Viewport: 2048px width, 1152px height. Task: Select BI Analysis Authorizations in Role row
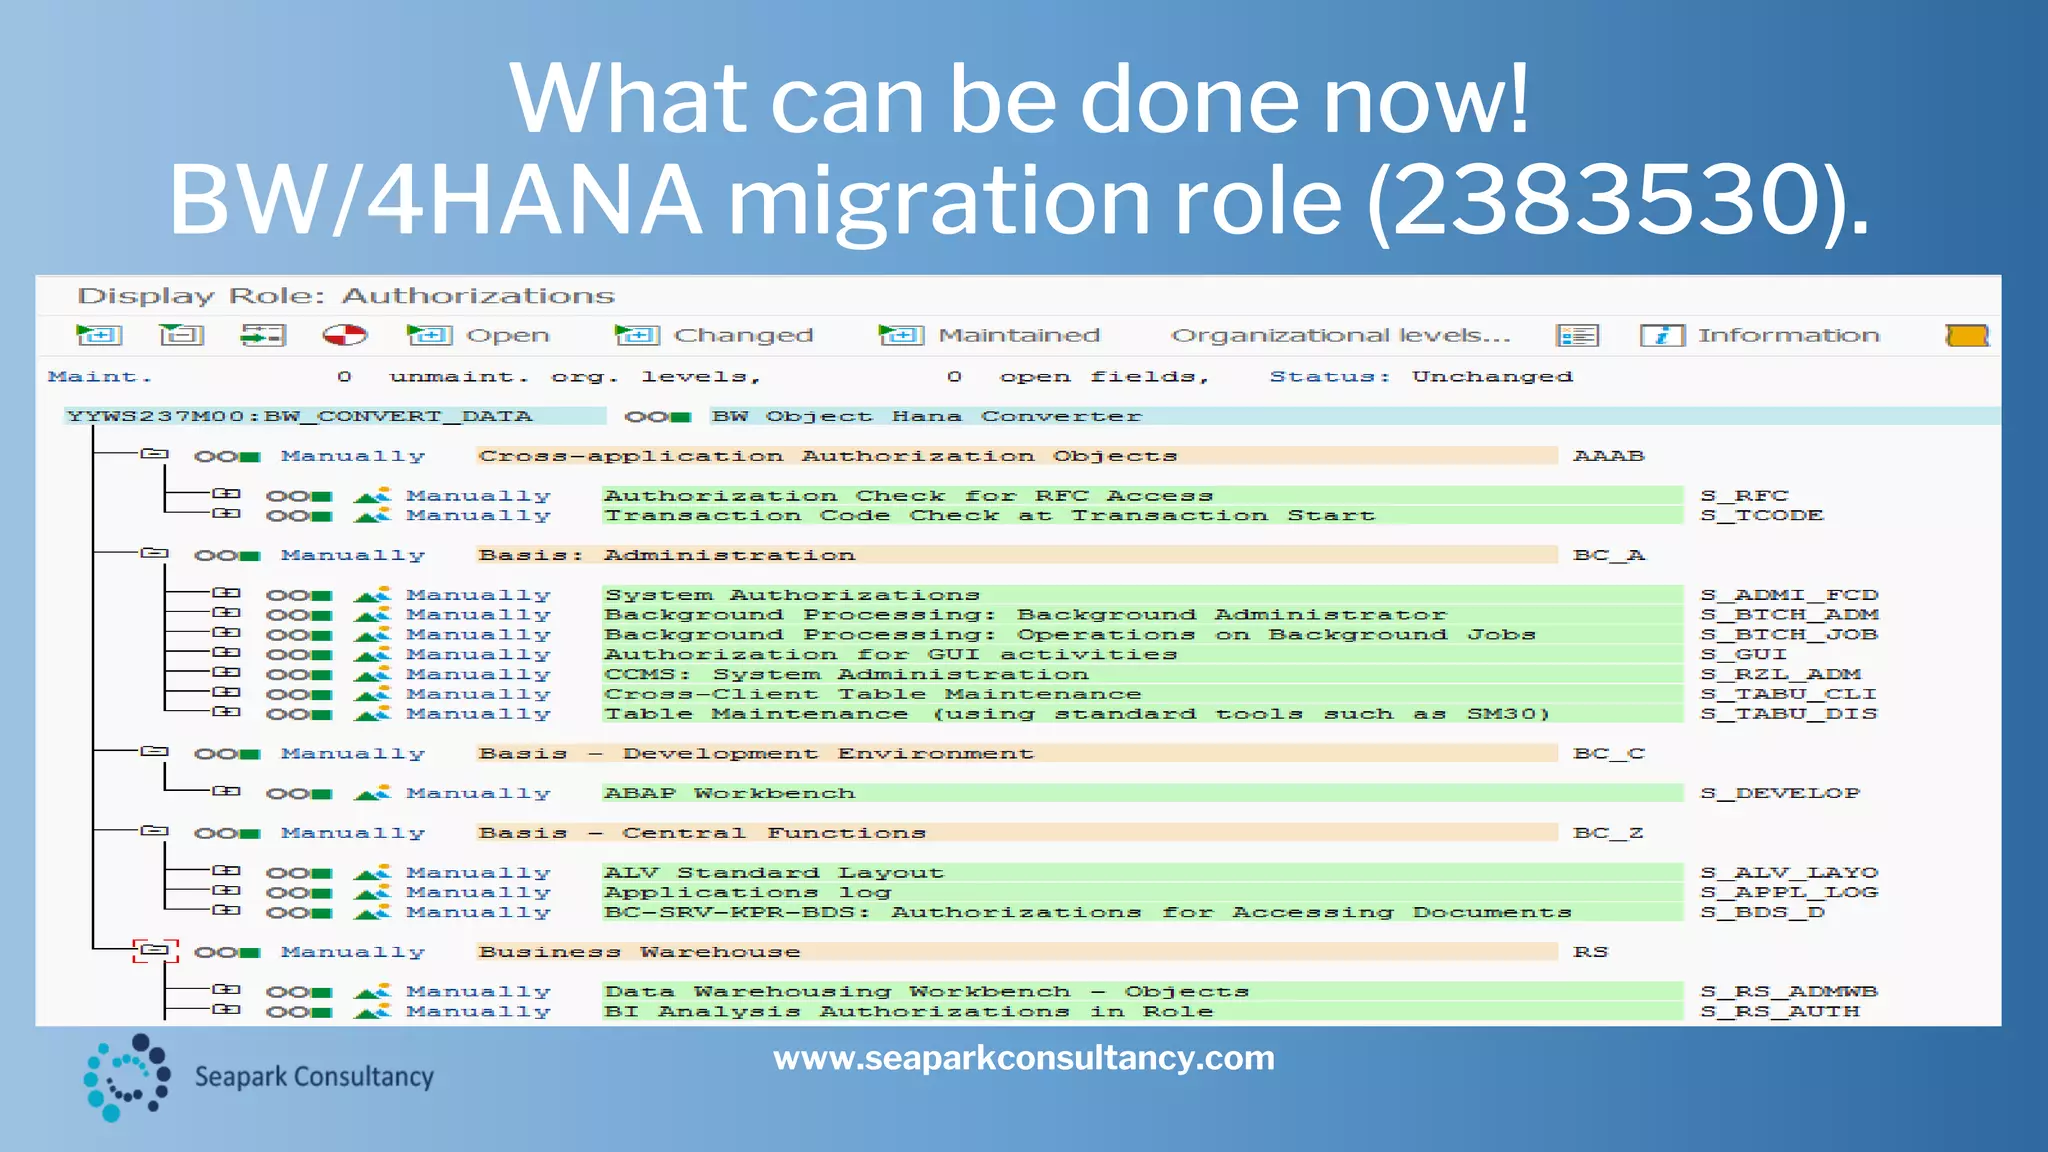[x=1142, y=1012]
